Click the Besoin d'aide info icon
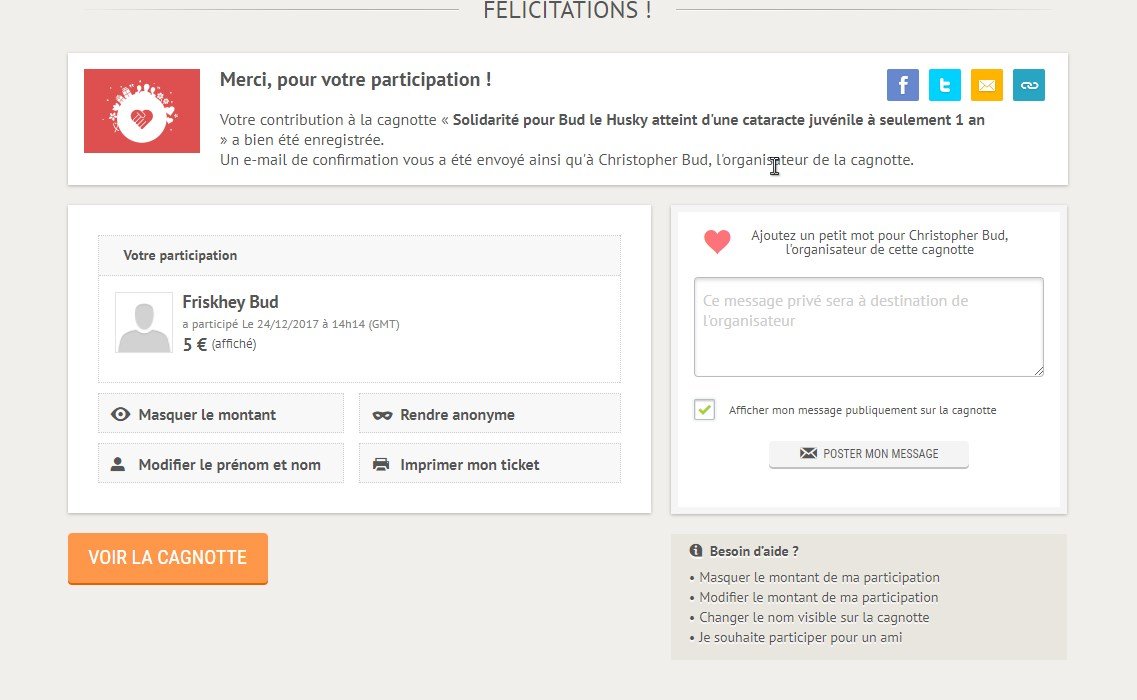 696,551
